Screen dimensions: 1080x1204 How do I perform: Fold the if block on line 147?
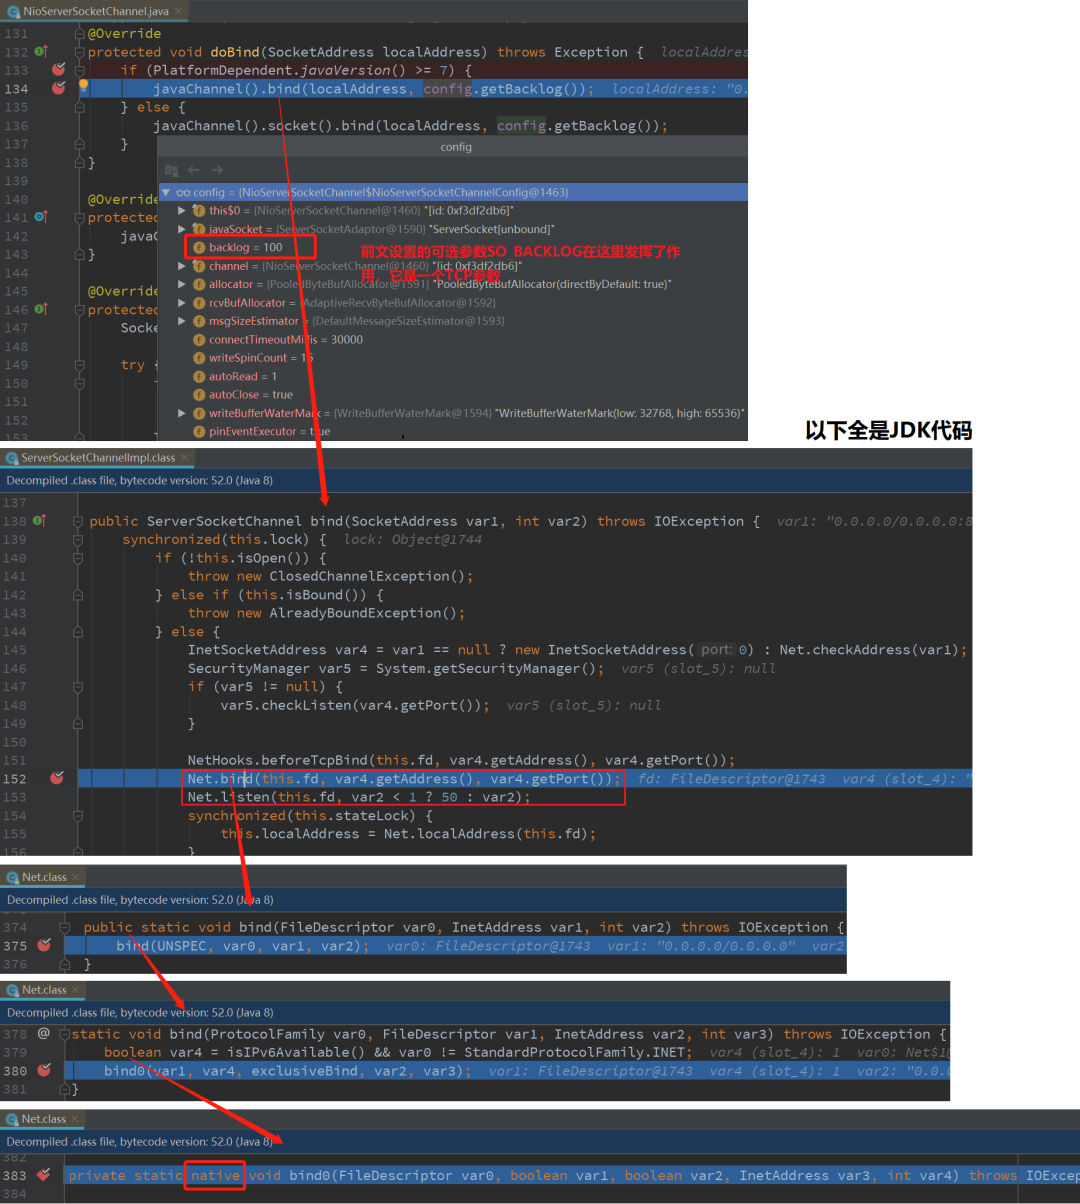point(79,686)
